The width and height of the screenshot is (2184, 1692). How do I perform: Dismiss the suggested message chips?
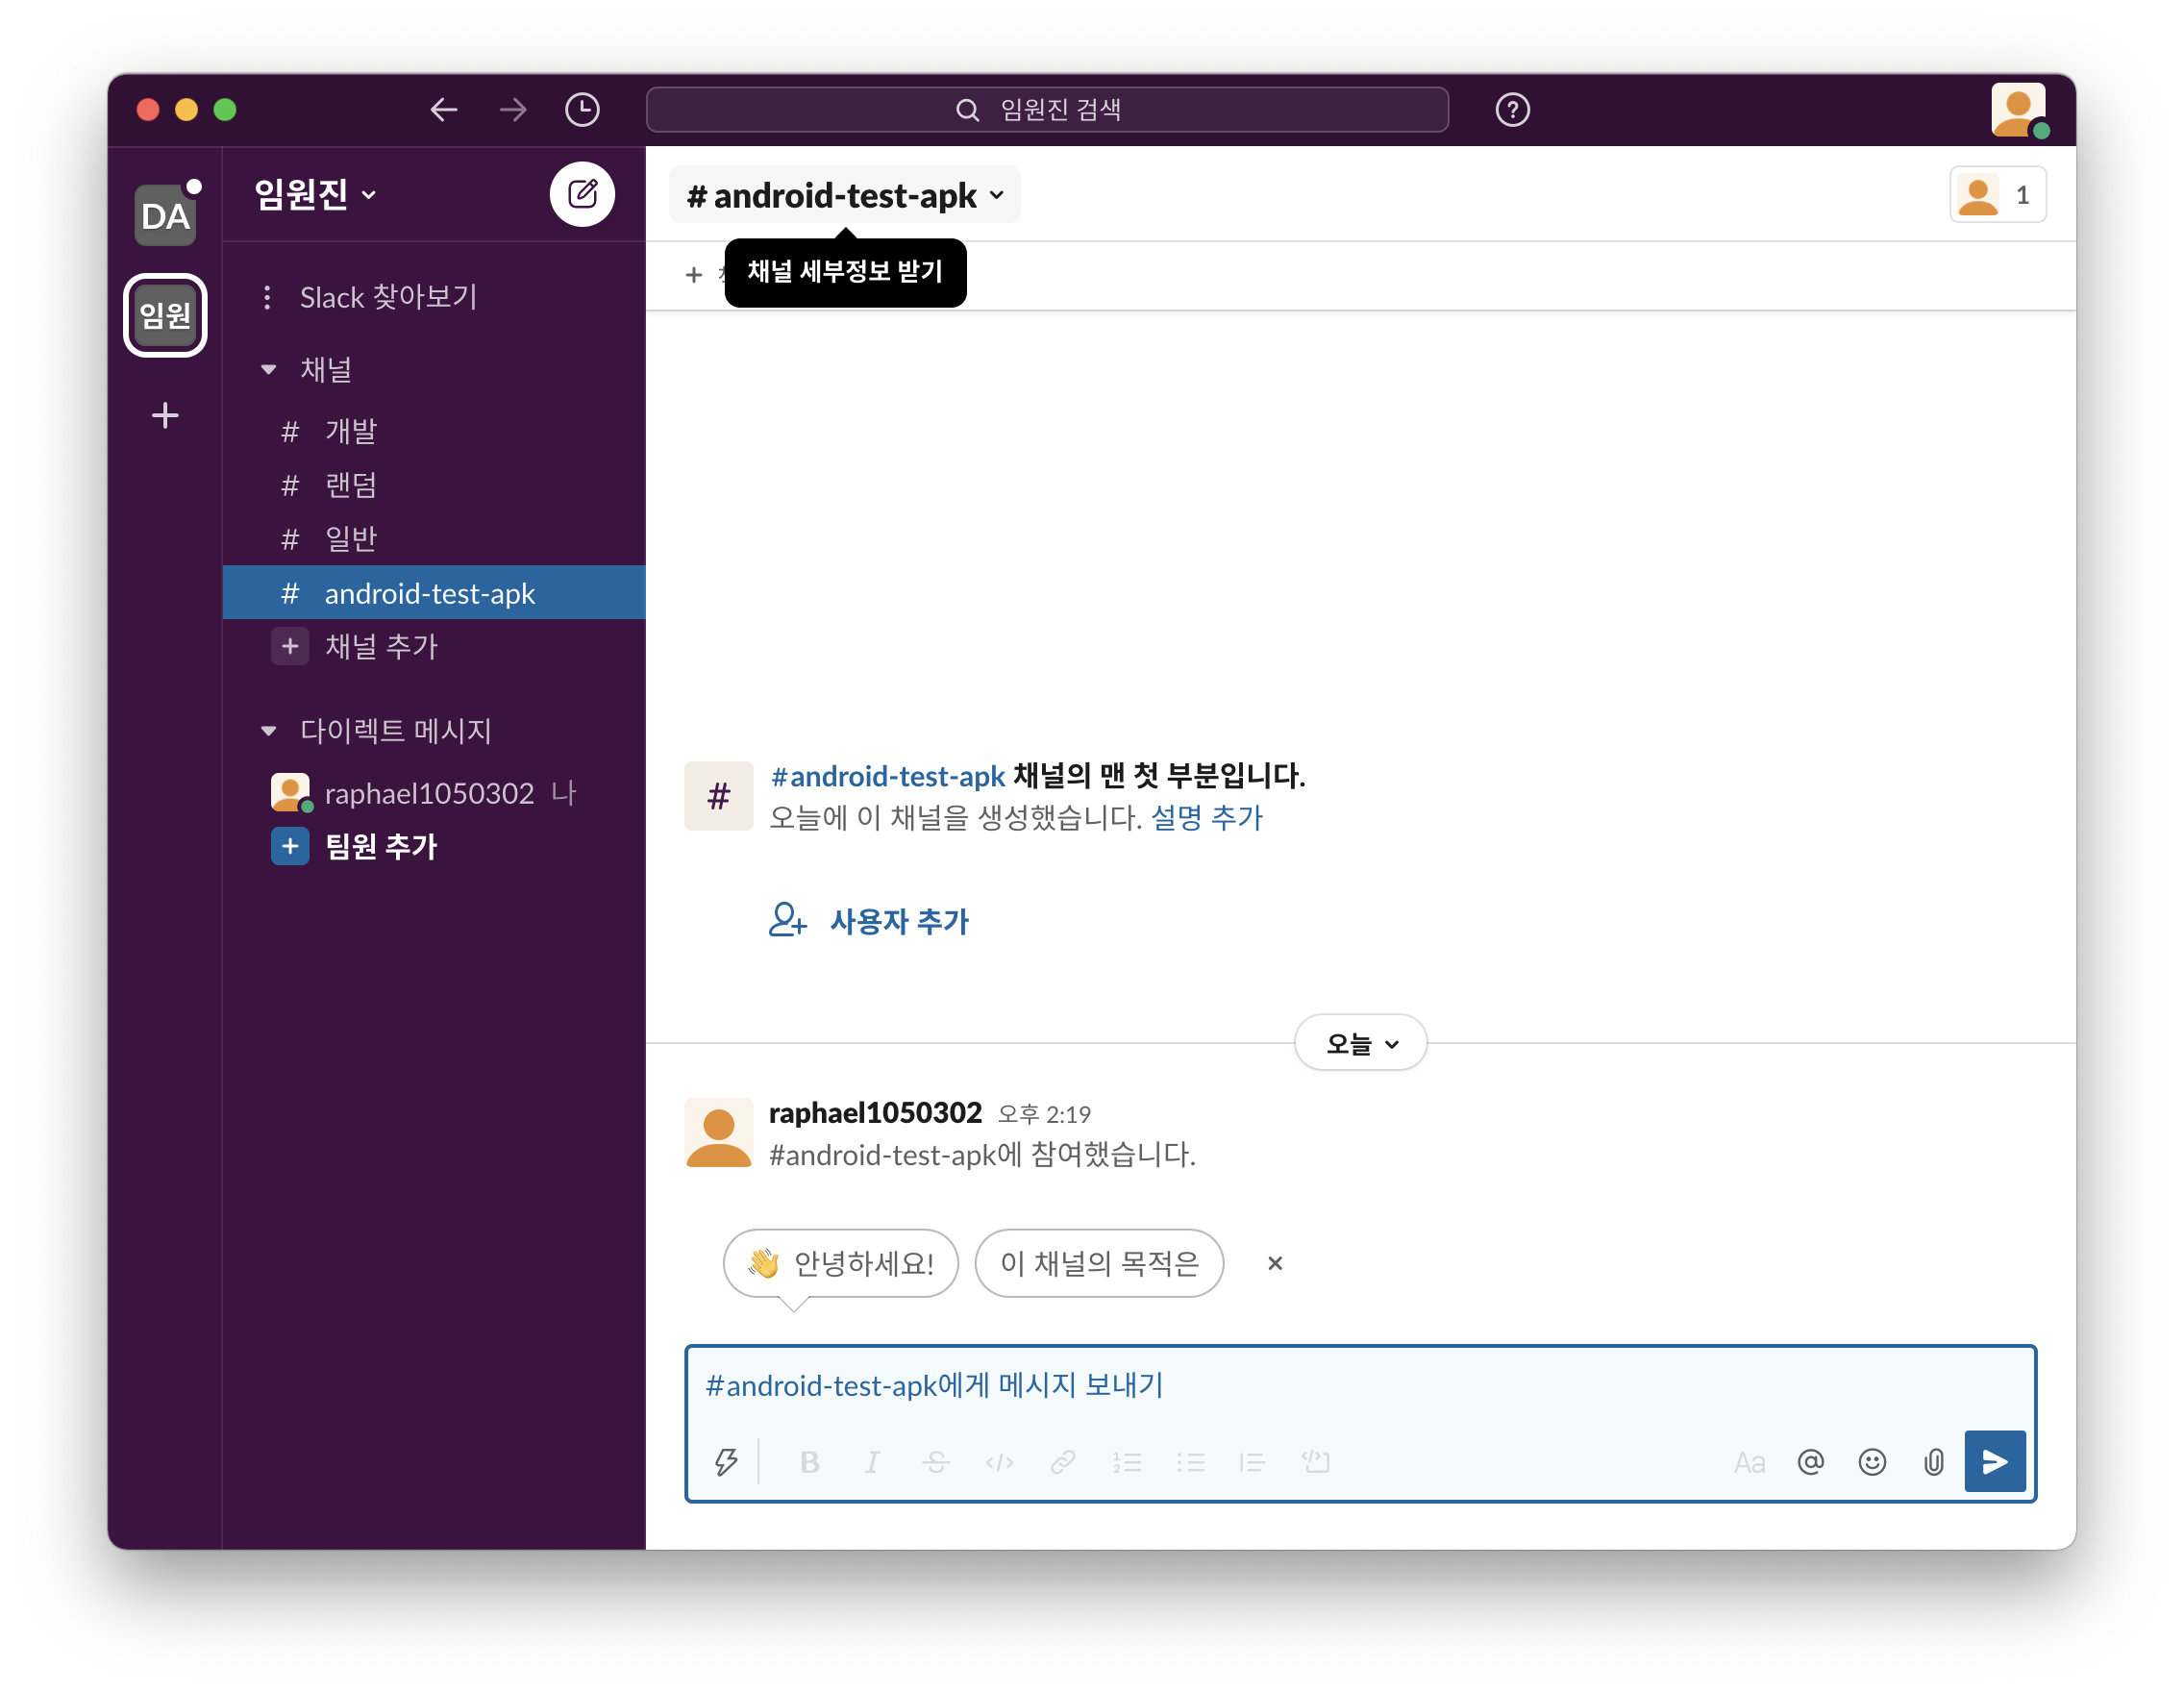pyautogui.click(x=1275, y=1263)
